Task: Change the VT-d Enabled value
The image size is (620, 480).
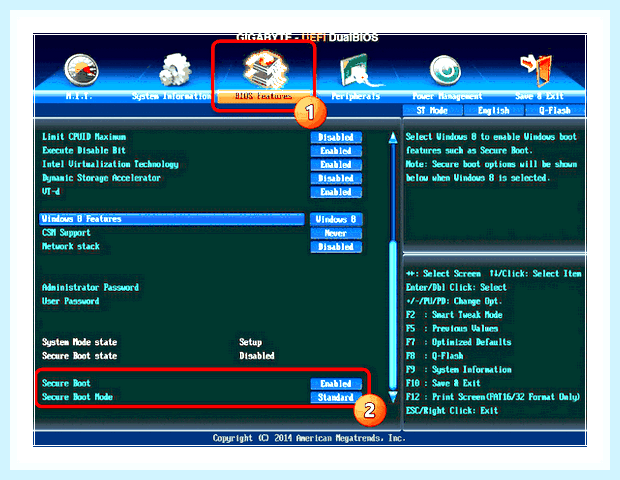Action: coord(336,192)
